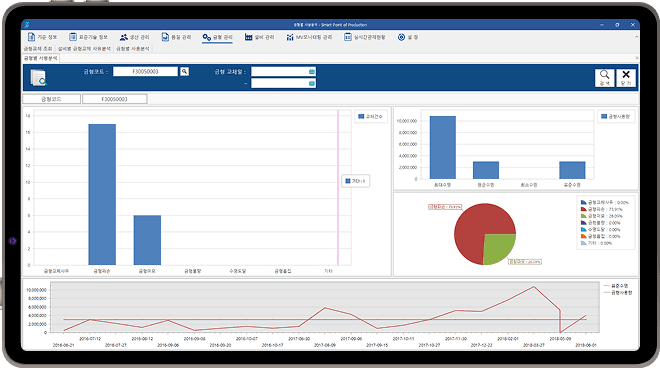Open the MV모니터링 관리 menu
This screenshot has width=660, height=368.
coord(309,37)
